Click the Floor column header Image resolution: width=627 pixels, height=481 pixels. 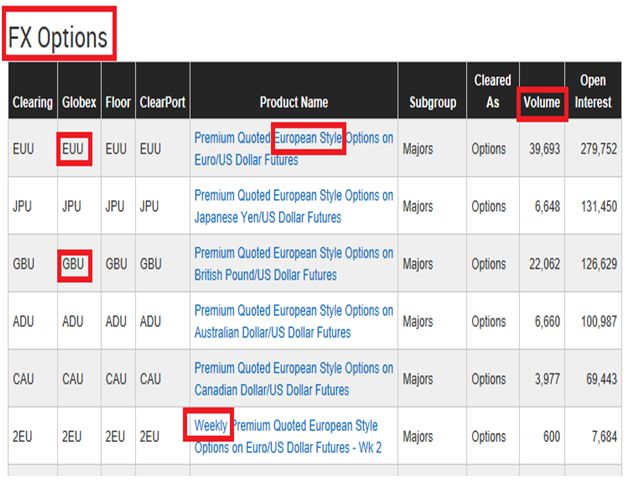[x=118, y=102]
